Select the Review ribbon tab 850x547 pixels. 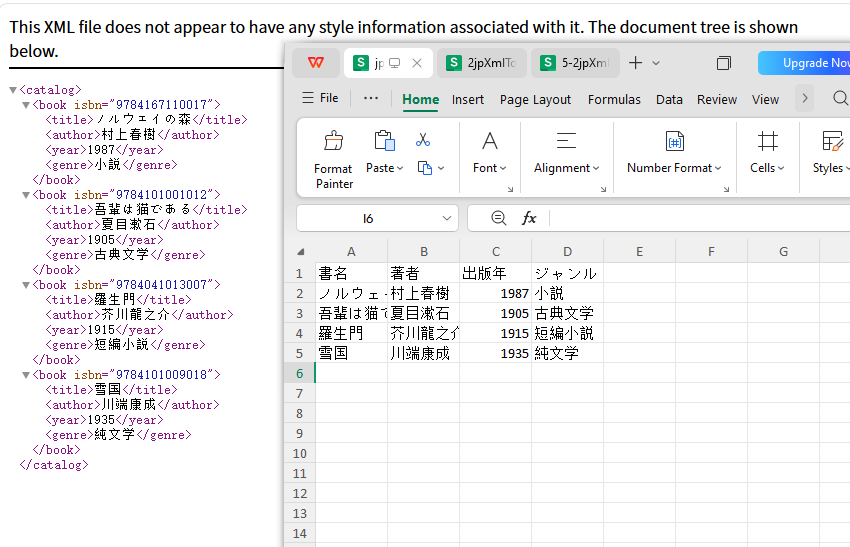click(x=717, y=100)
